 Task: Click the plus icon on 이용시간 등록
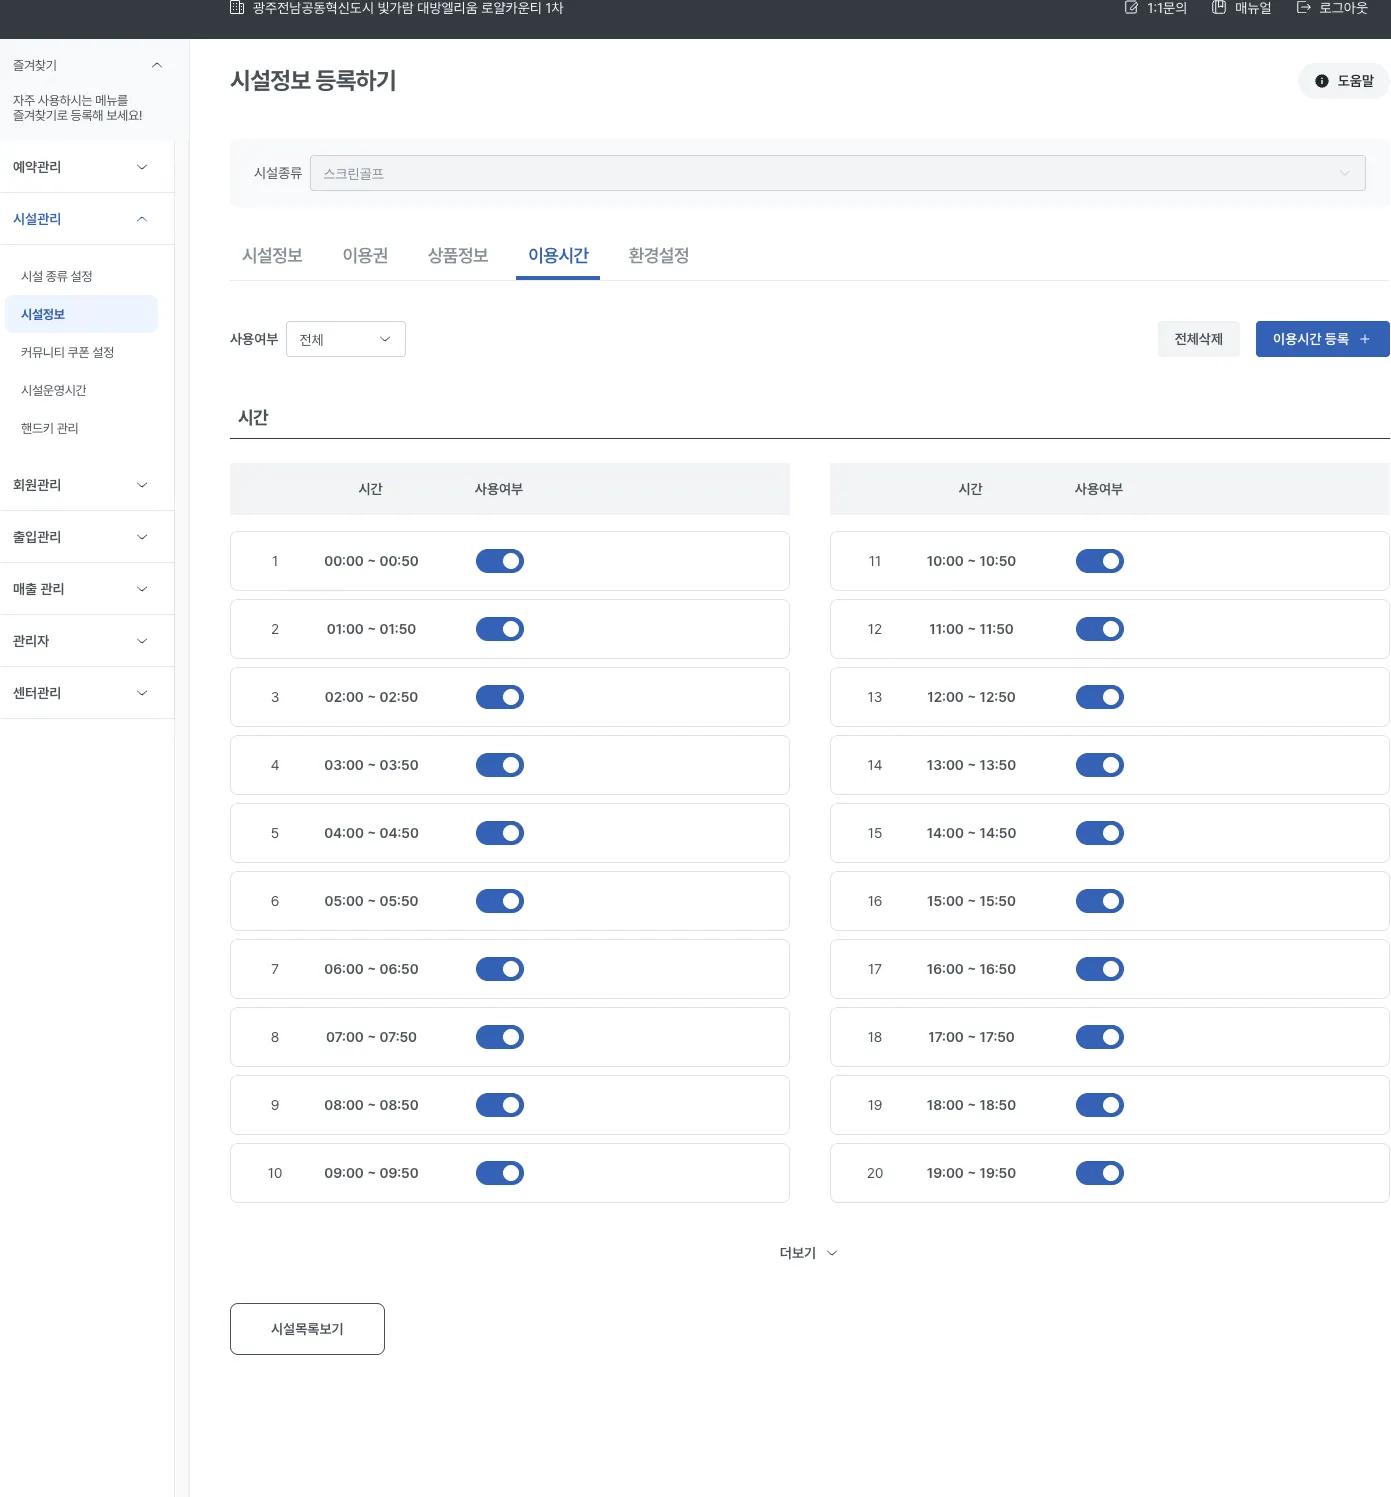pos(1364,339)
